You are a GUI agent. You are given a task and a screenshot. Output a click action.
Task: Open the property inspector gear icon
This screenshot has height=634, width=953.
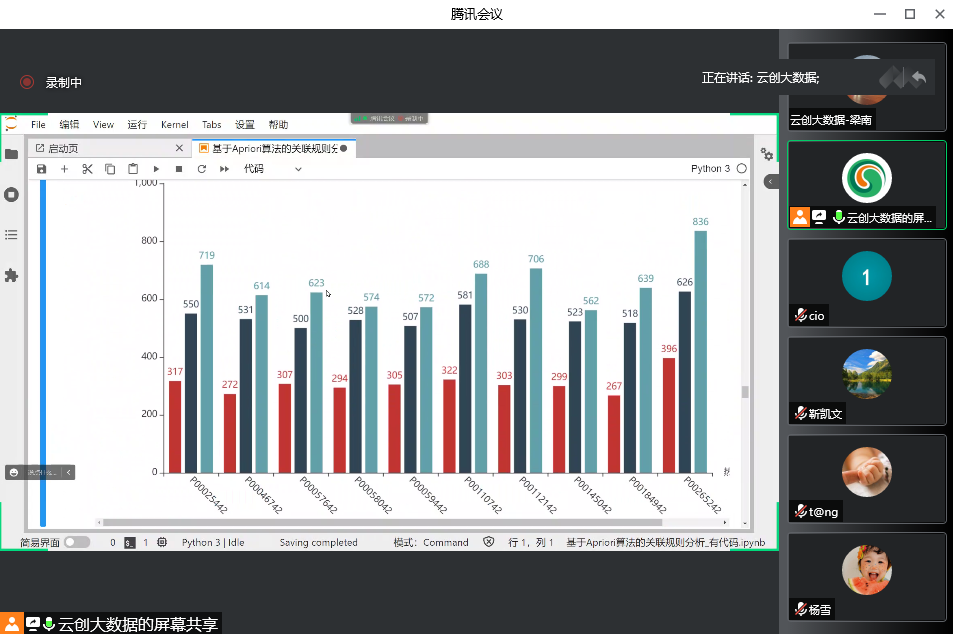pyautogui.click(x=766, y=154)
